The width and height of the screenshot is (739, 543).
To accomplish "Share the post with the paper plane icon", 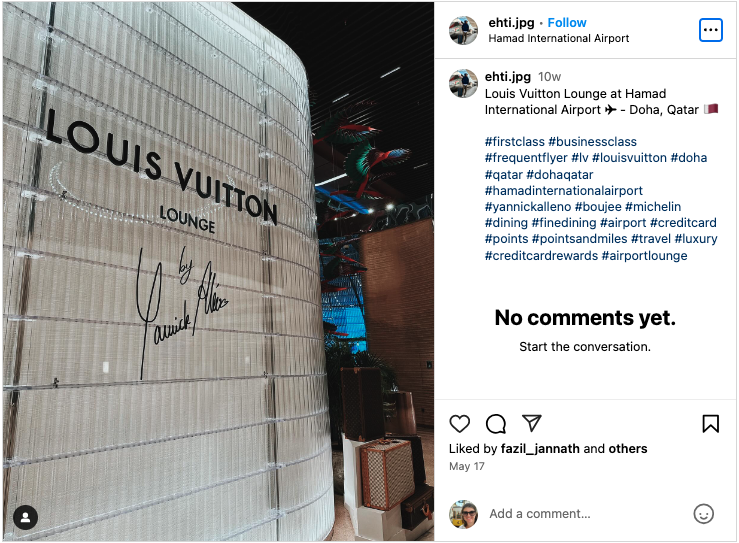I will 532,423.
